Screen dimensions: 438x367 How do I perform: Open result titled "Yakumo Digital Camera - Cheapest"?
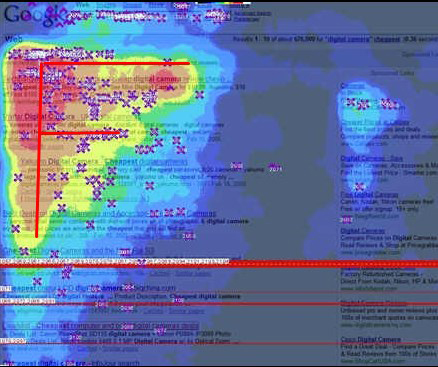104,162
